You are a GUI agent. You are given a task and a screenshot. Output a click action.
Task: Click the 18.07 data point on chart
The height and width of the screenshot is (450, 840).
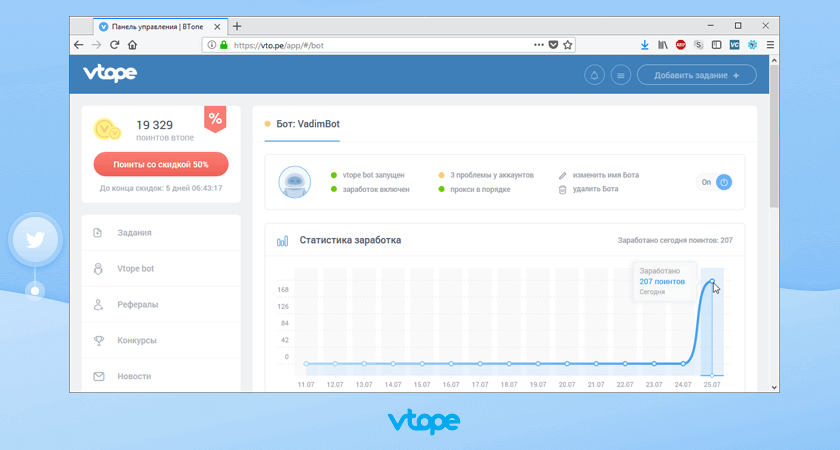509,364
